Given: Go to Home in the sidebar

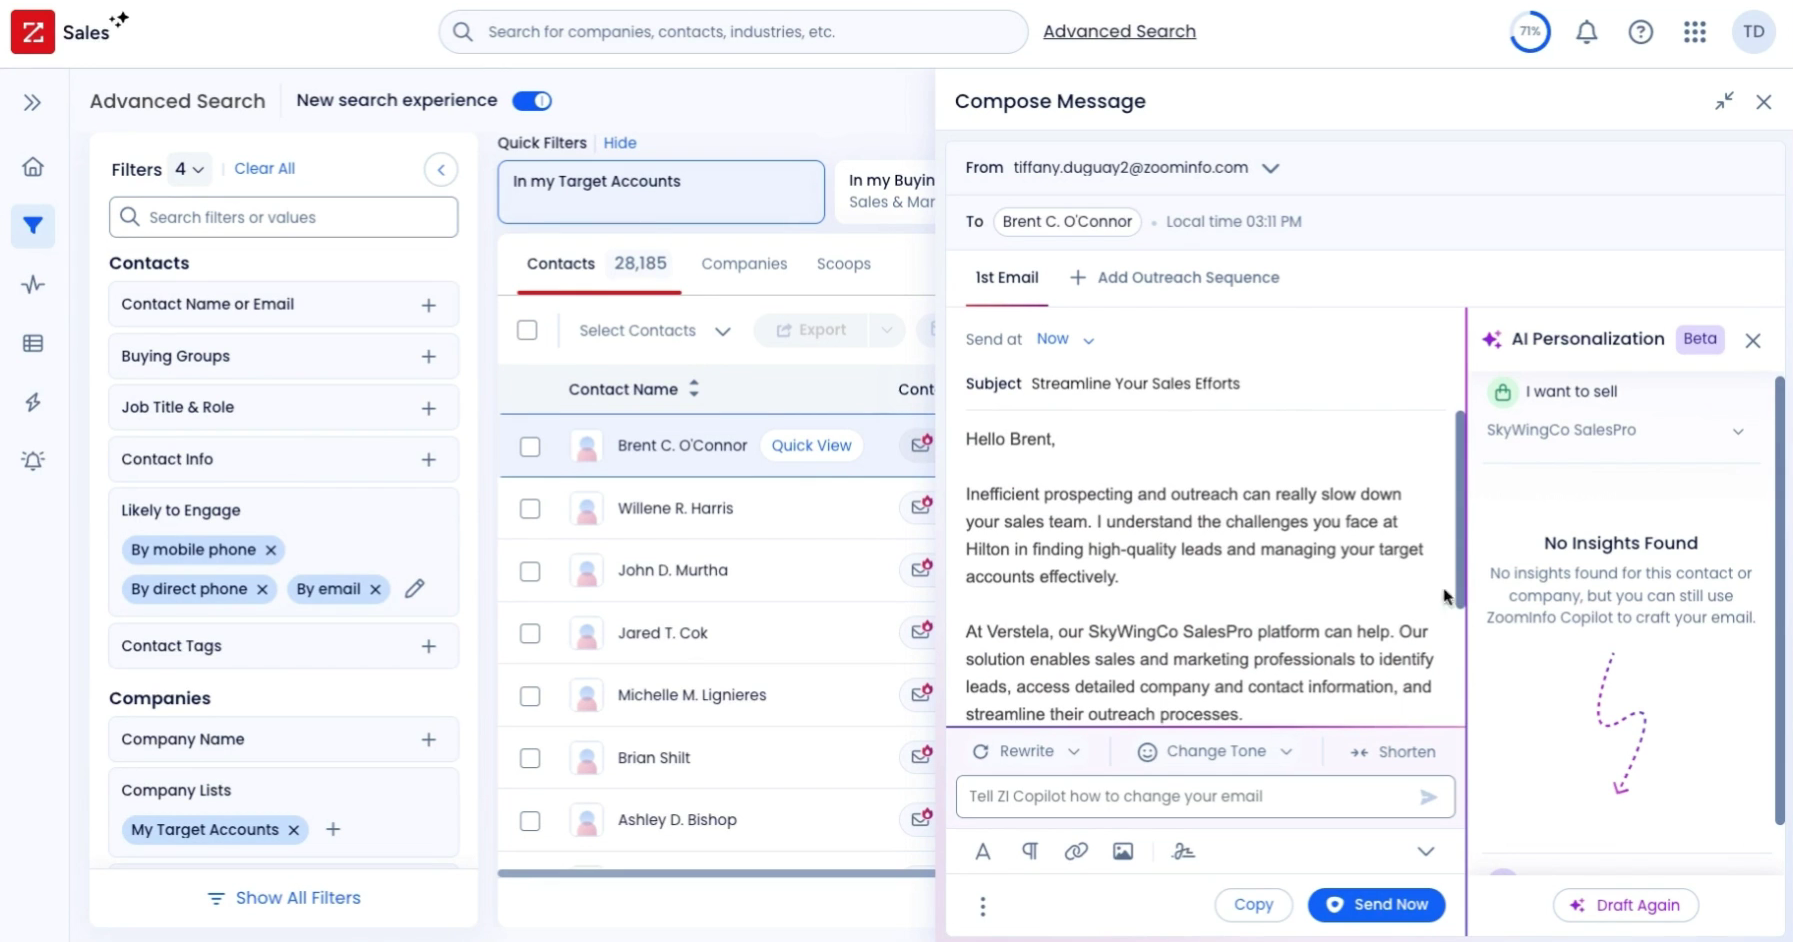Looking at the screenshot, I should pos(33,167).
